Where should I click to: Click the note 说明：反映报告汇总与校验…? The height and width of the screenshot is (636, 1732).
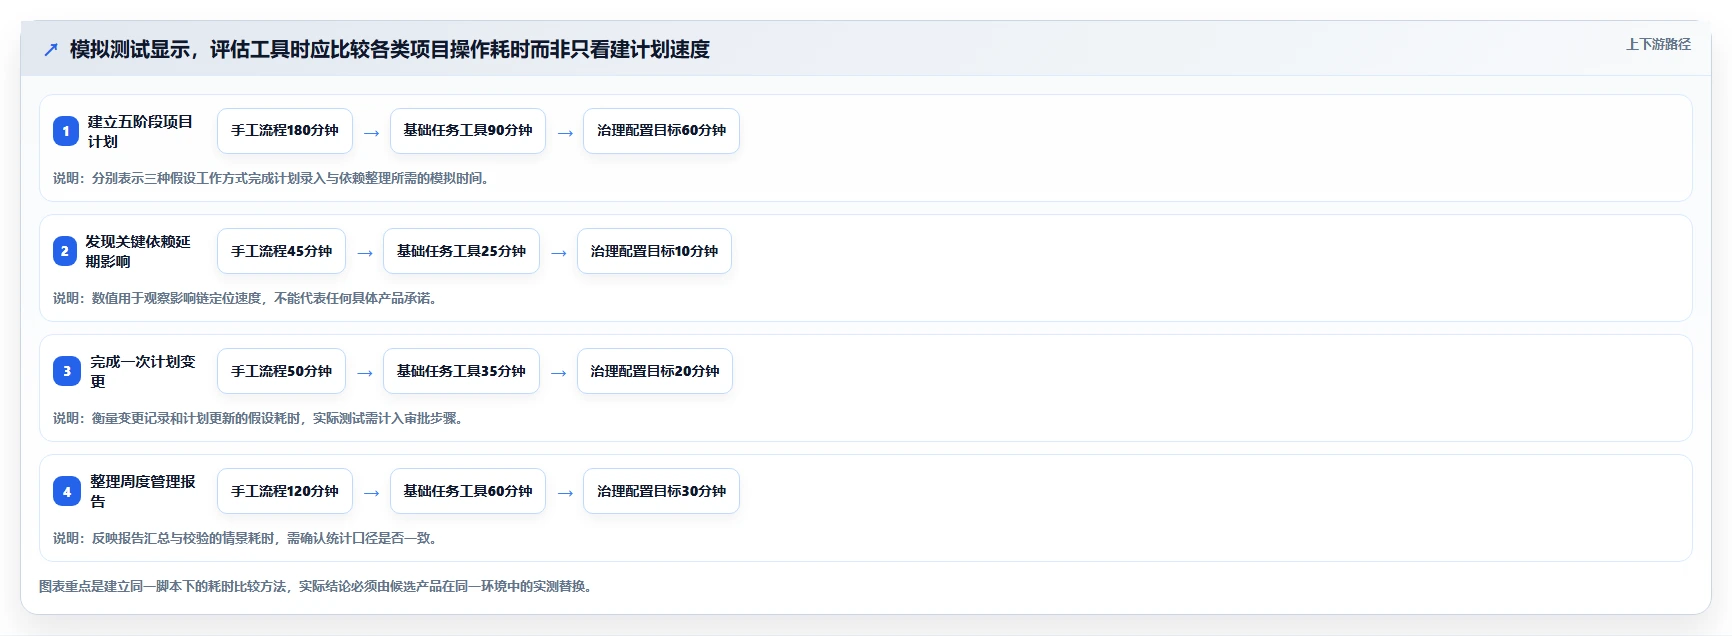tap(246, 538)
